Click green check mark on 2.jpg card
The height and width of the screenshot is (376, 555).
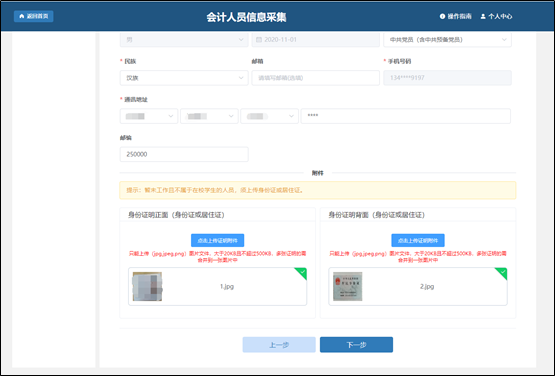[x=502, y=272]
